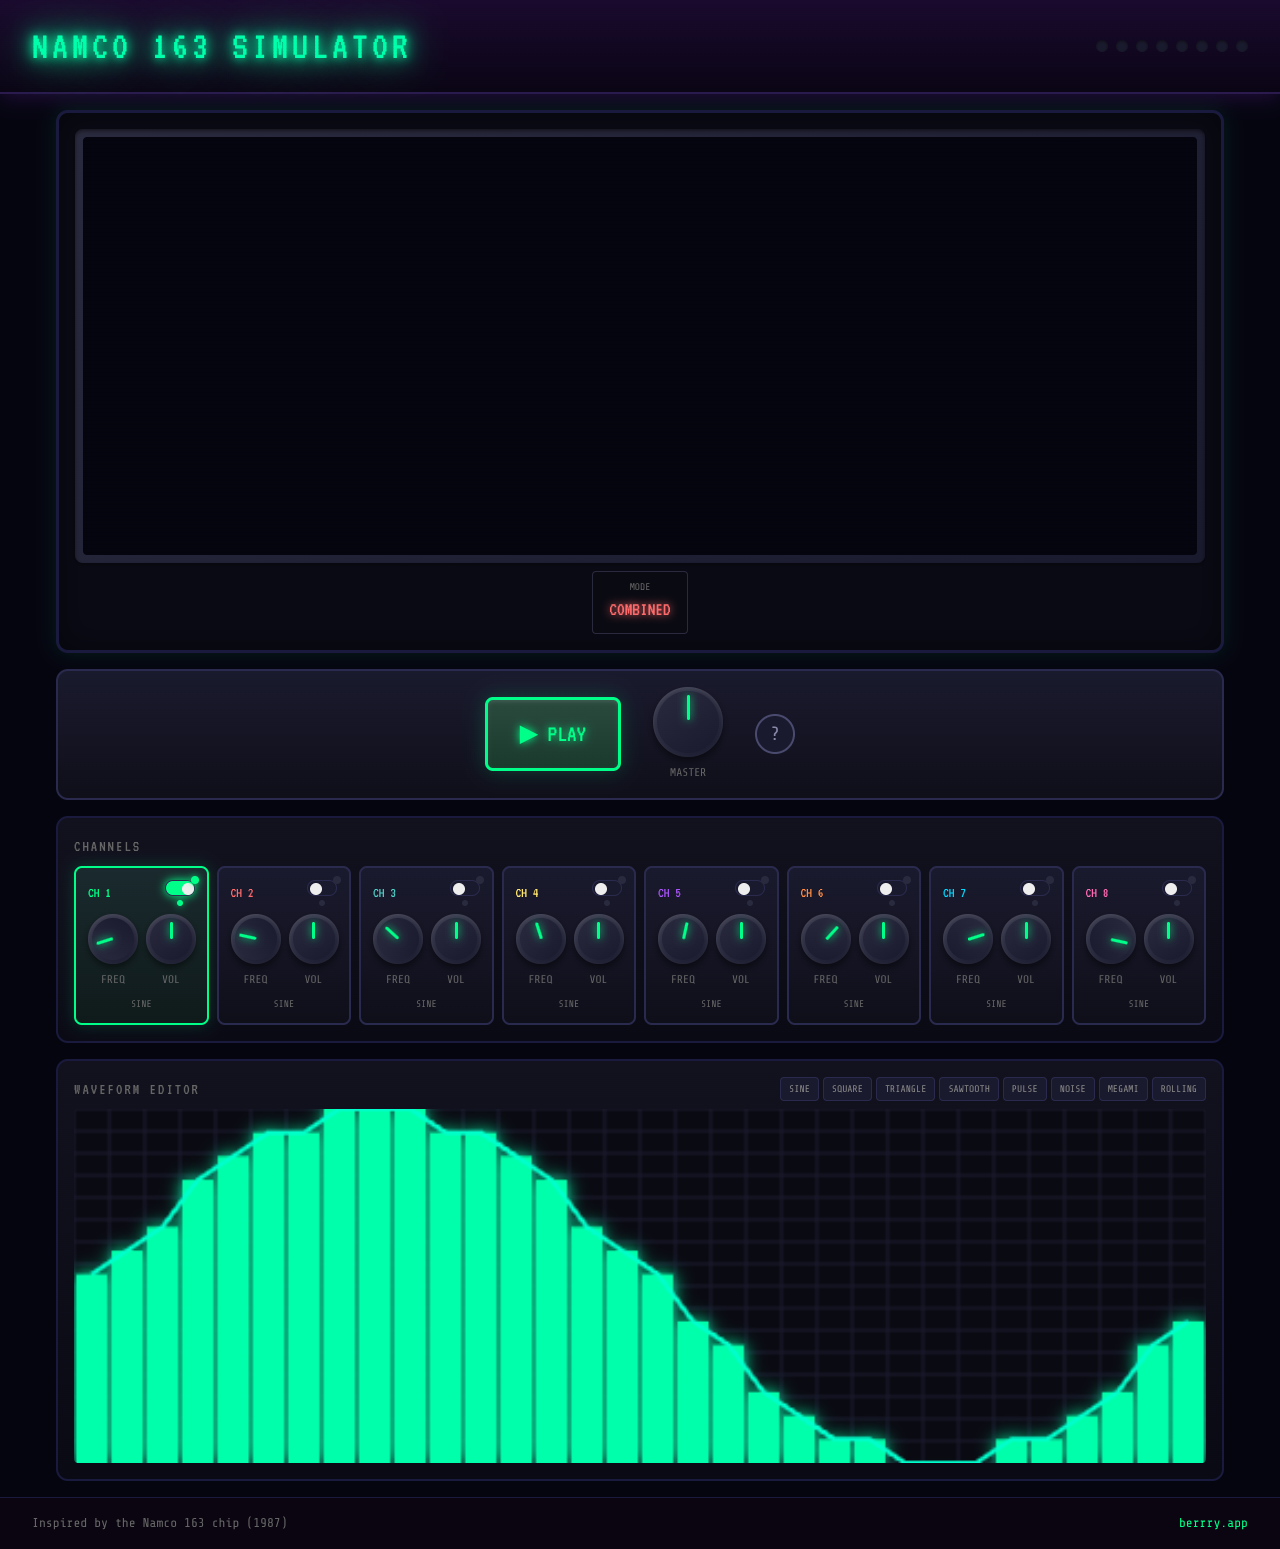Apply the Megami waveform preset
This screenshot has width=1280, height=1549.
coord(1122,1089)
